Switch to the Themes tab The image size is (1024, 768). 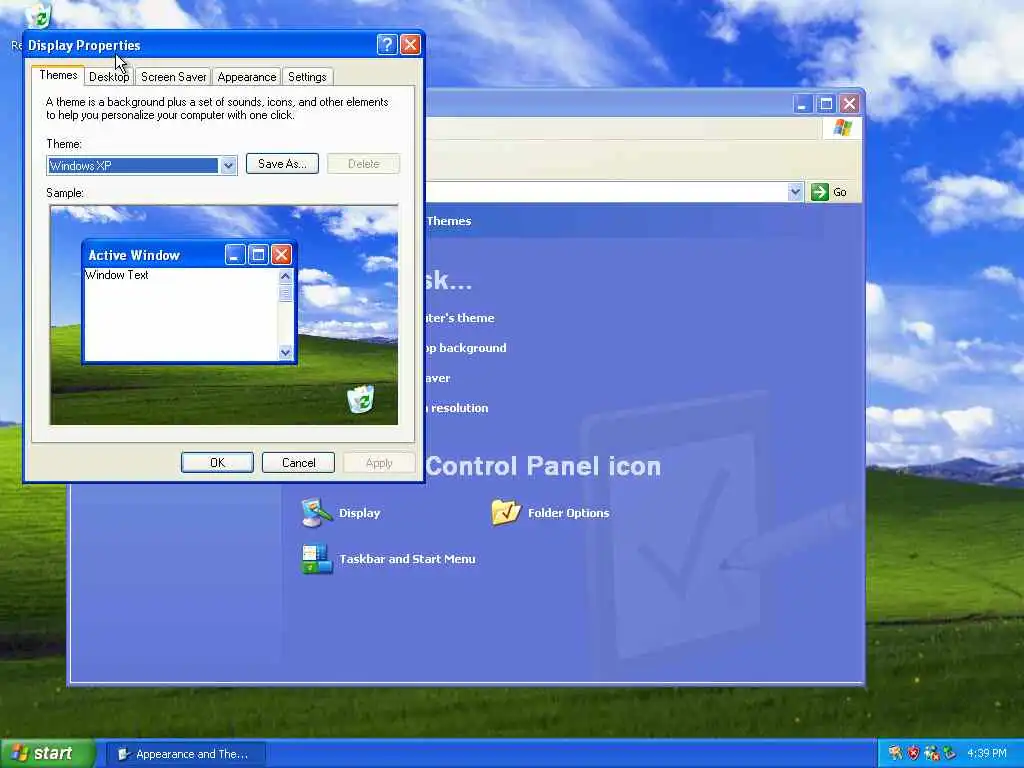point(58,75)
